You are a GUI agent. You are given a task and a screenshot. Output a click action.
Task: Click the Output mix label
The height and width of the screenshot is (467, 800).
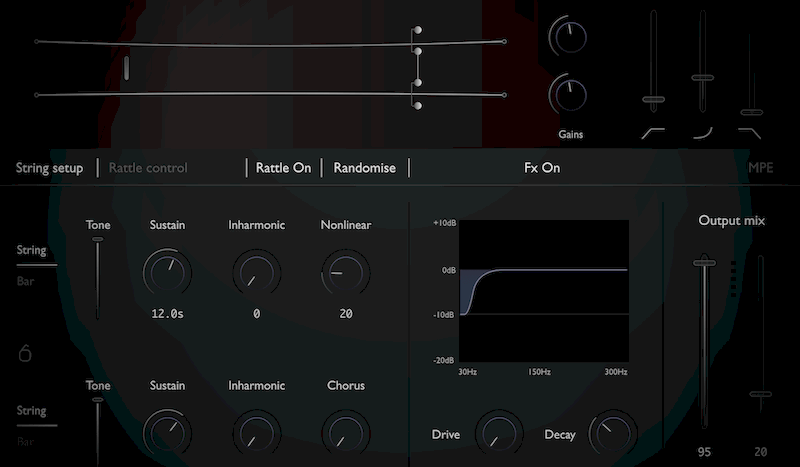(x=732, y=220)
